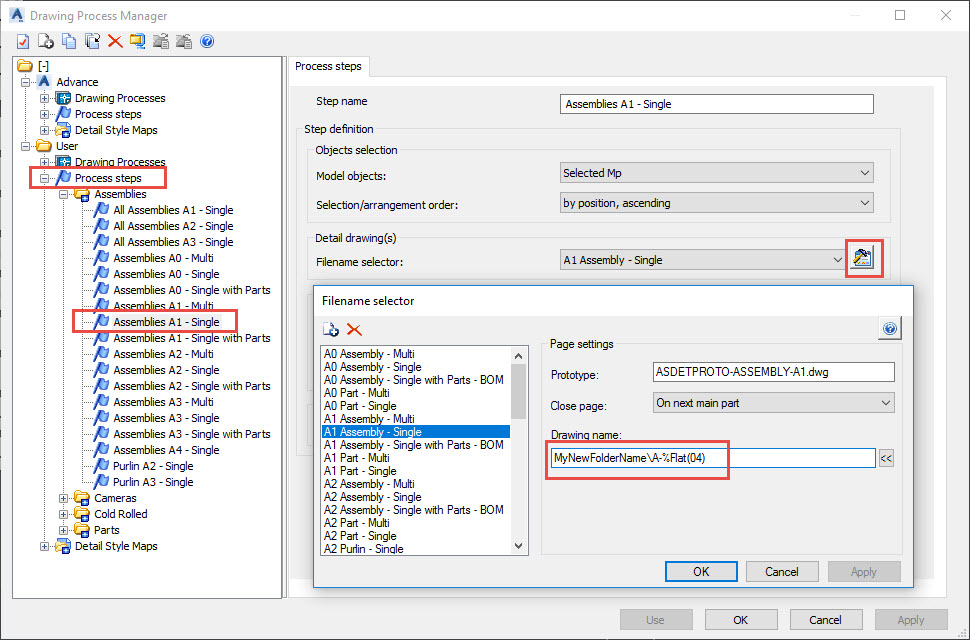Switch to the Process steps tab
This screenshot has height=640, width=970.
tap(329, 66)
